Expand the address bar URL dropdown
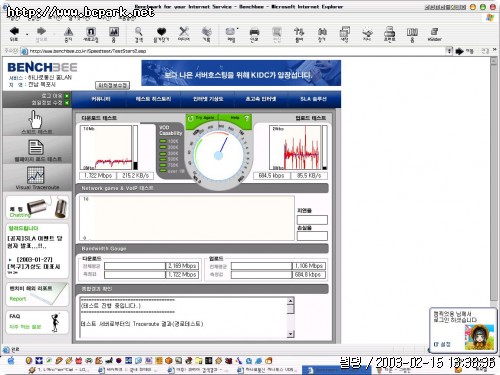Viewport: 500px width, 375px height. click(449, 51)
